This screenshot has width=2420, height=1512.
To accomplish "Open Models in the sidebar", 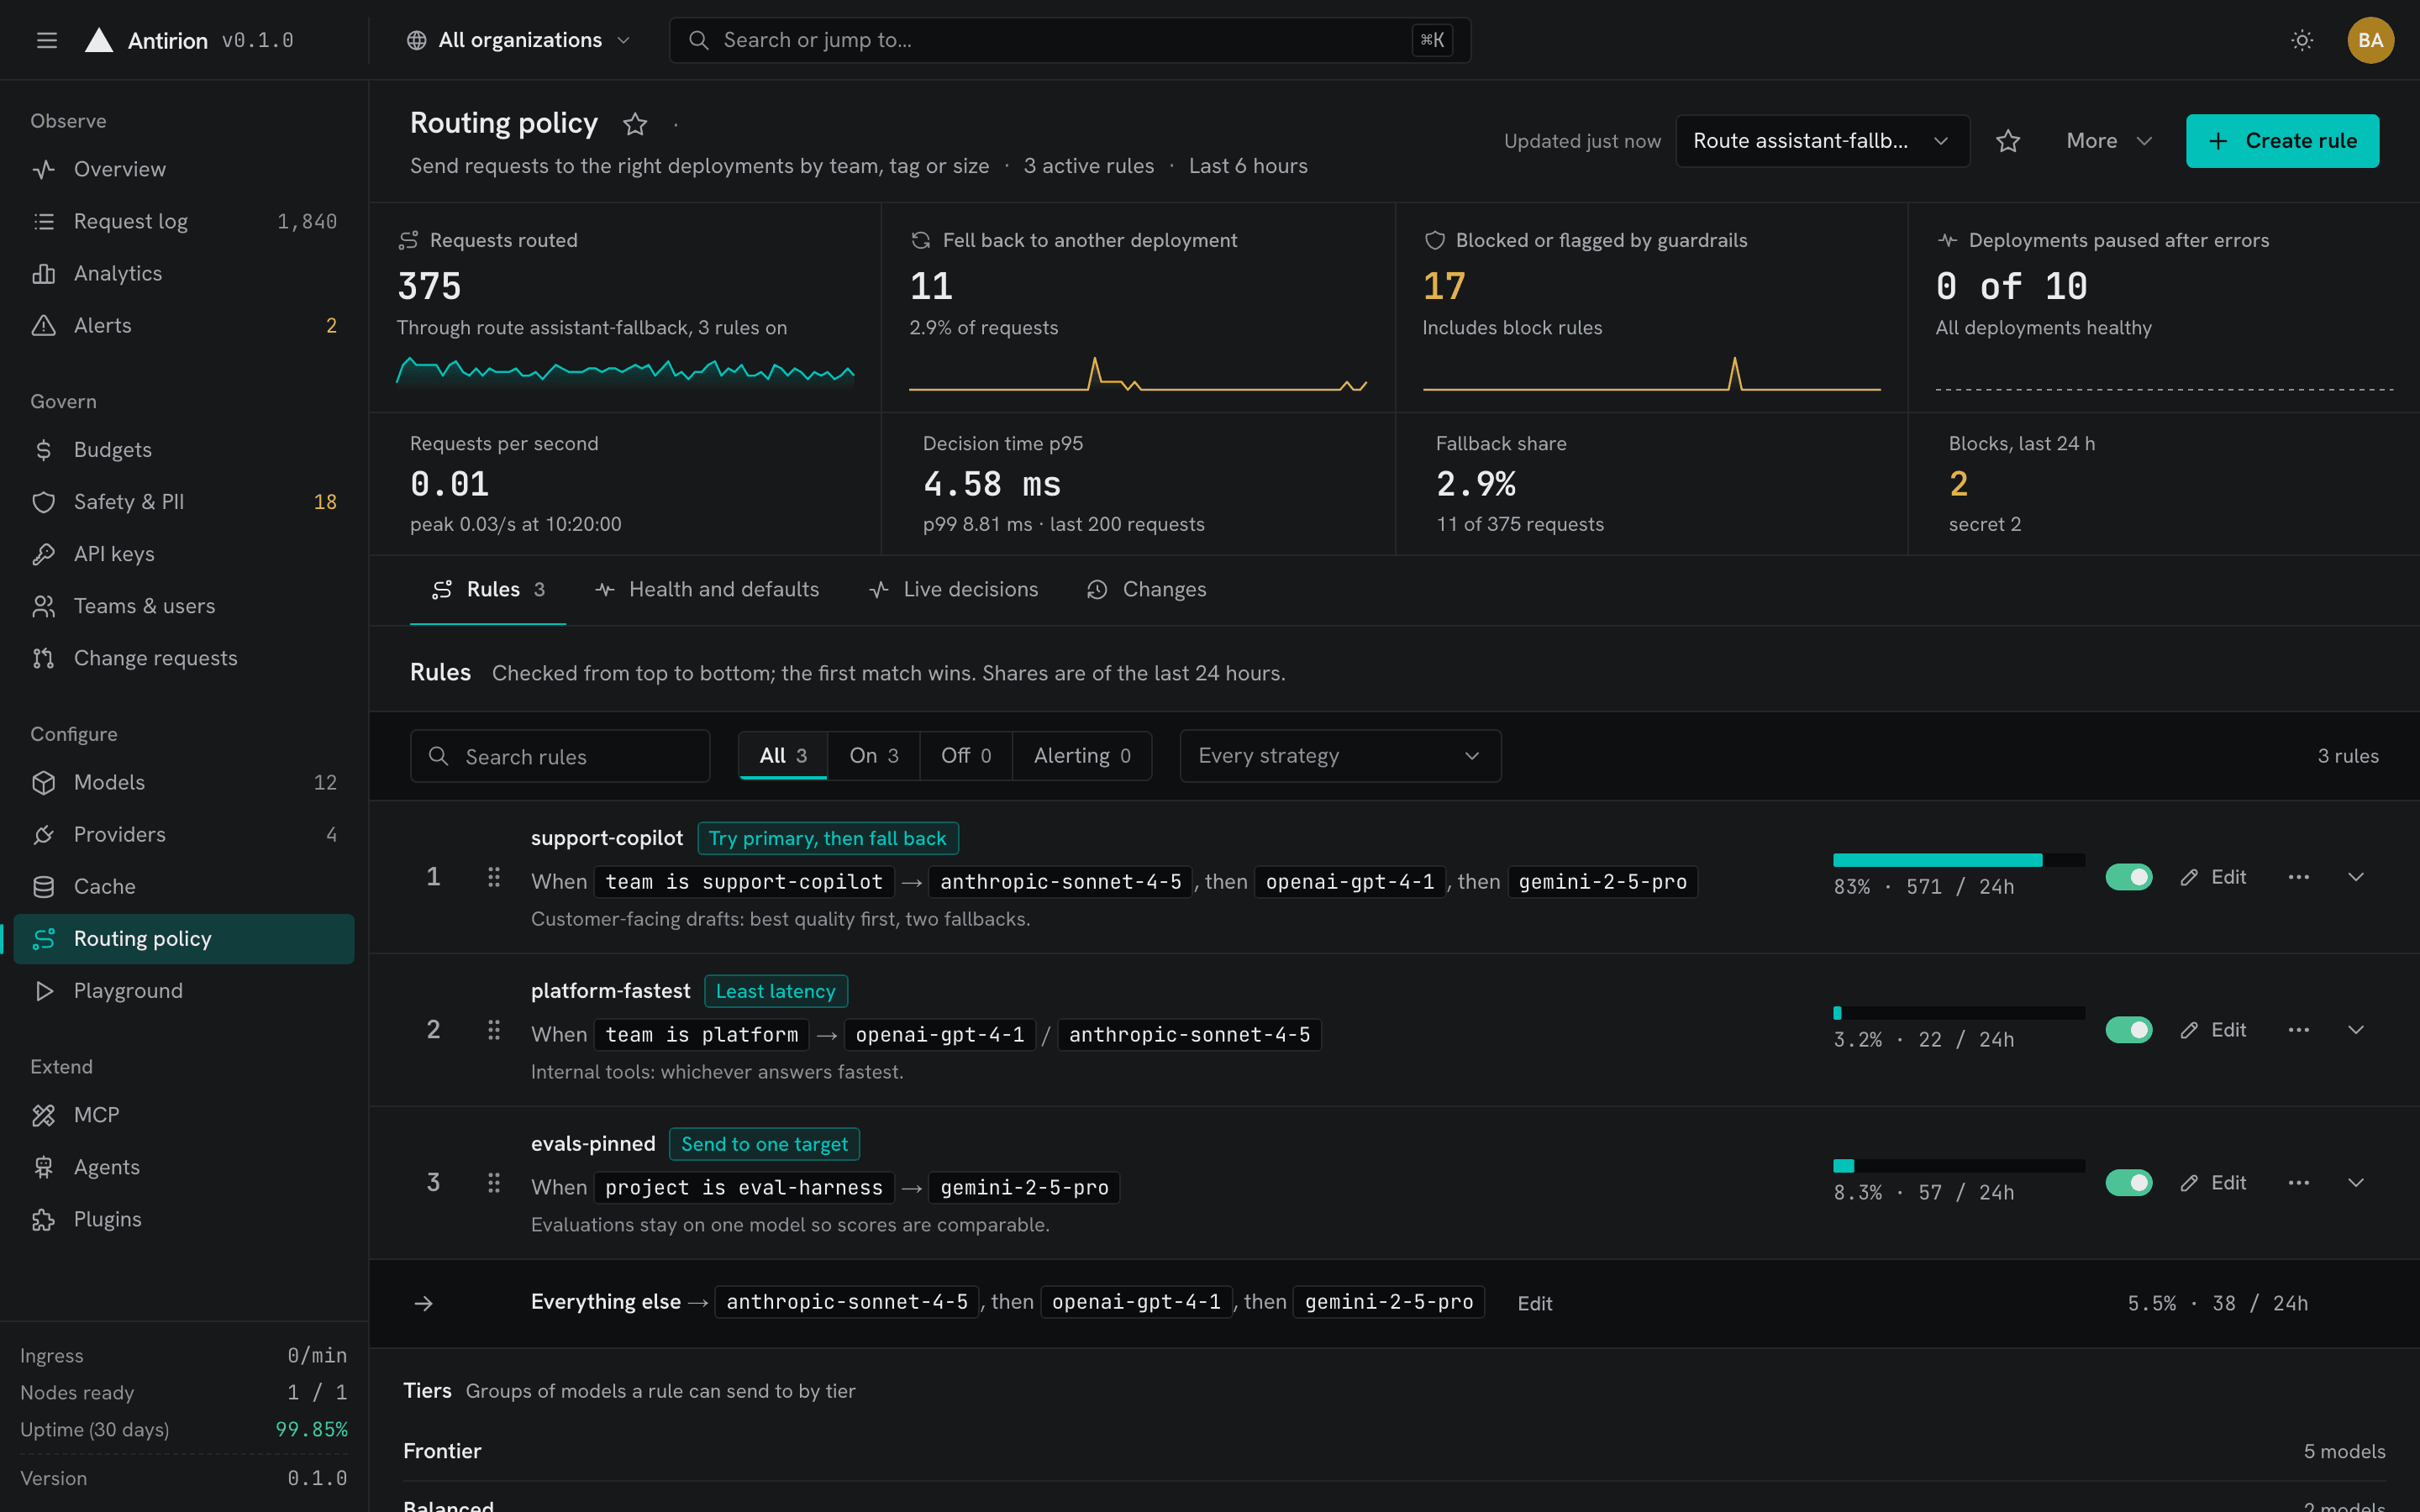I will (184, 782).
